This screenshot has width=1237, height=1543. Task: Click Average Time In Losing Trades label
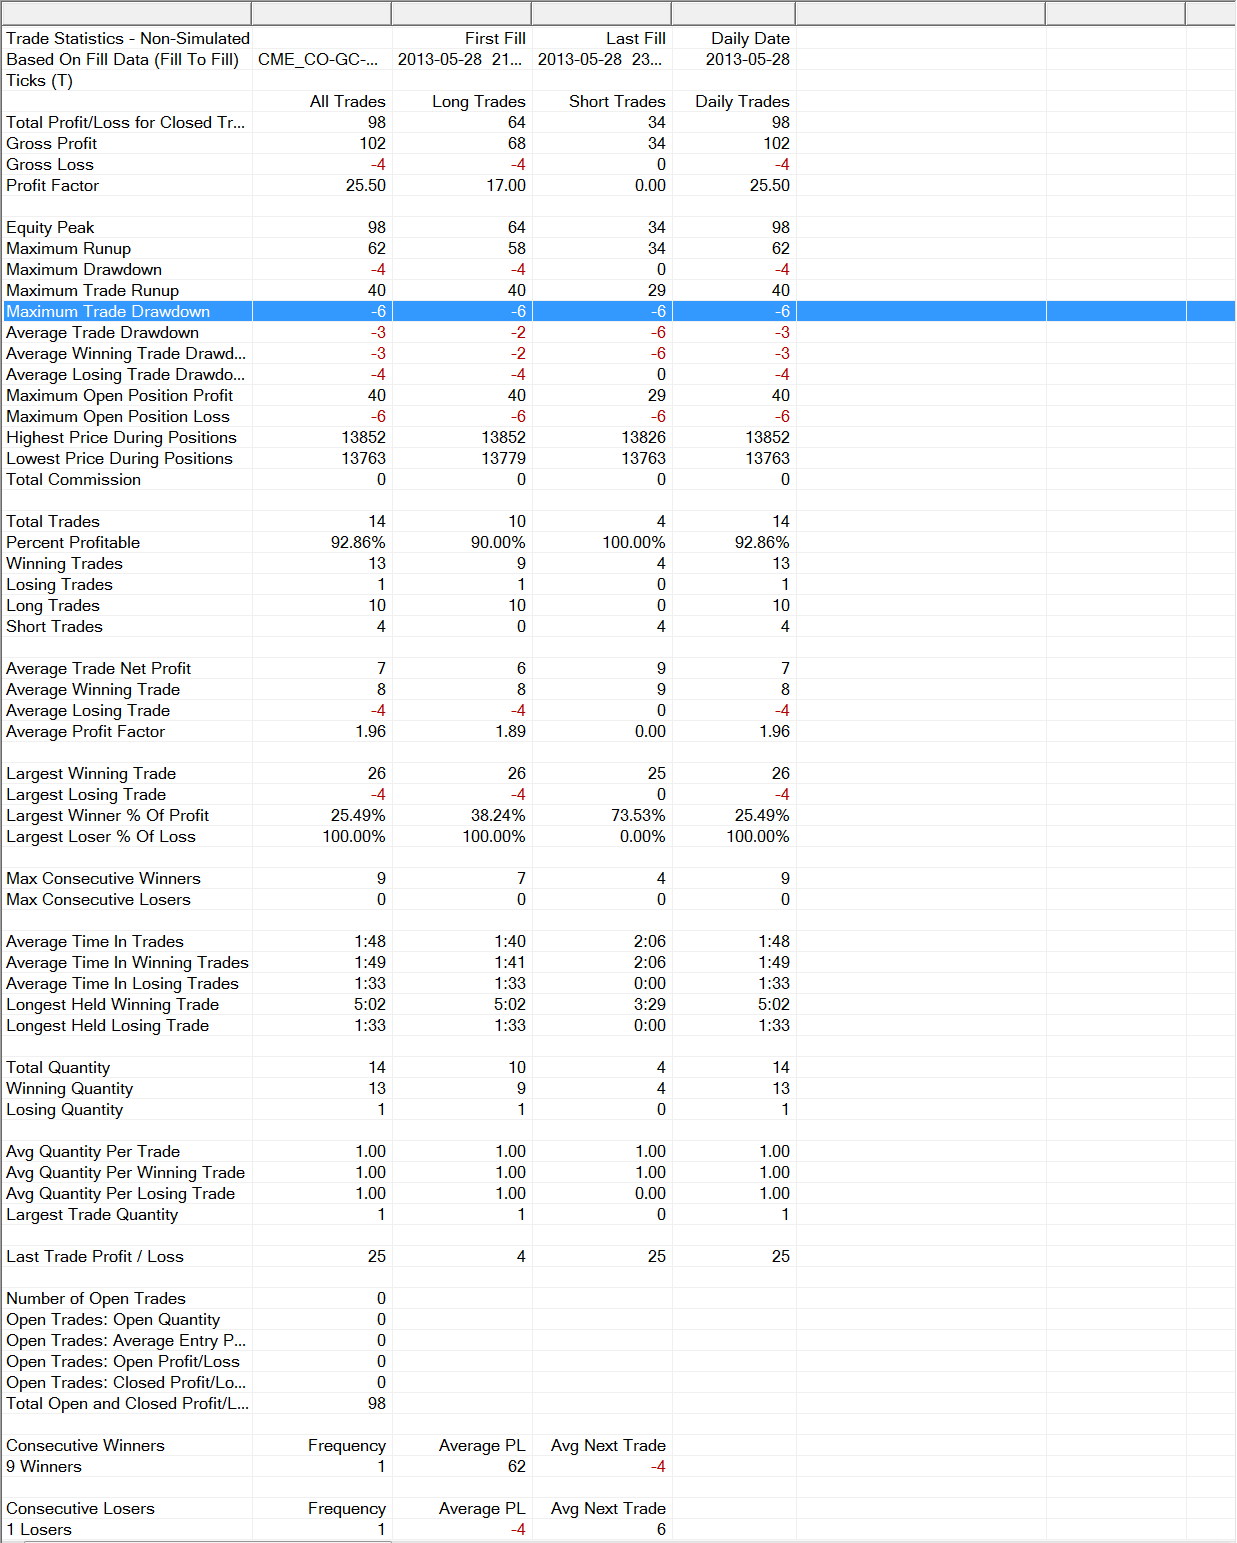[x=123, y=983]
